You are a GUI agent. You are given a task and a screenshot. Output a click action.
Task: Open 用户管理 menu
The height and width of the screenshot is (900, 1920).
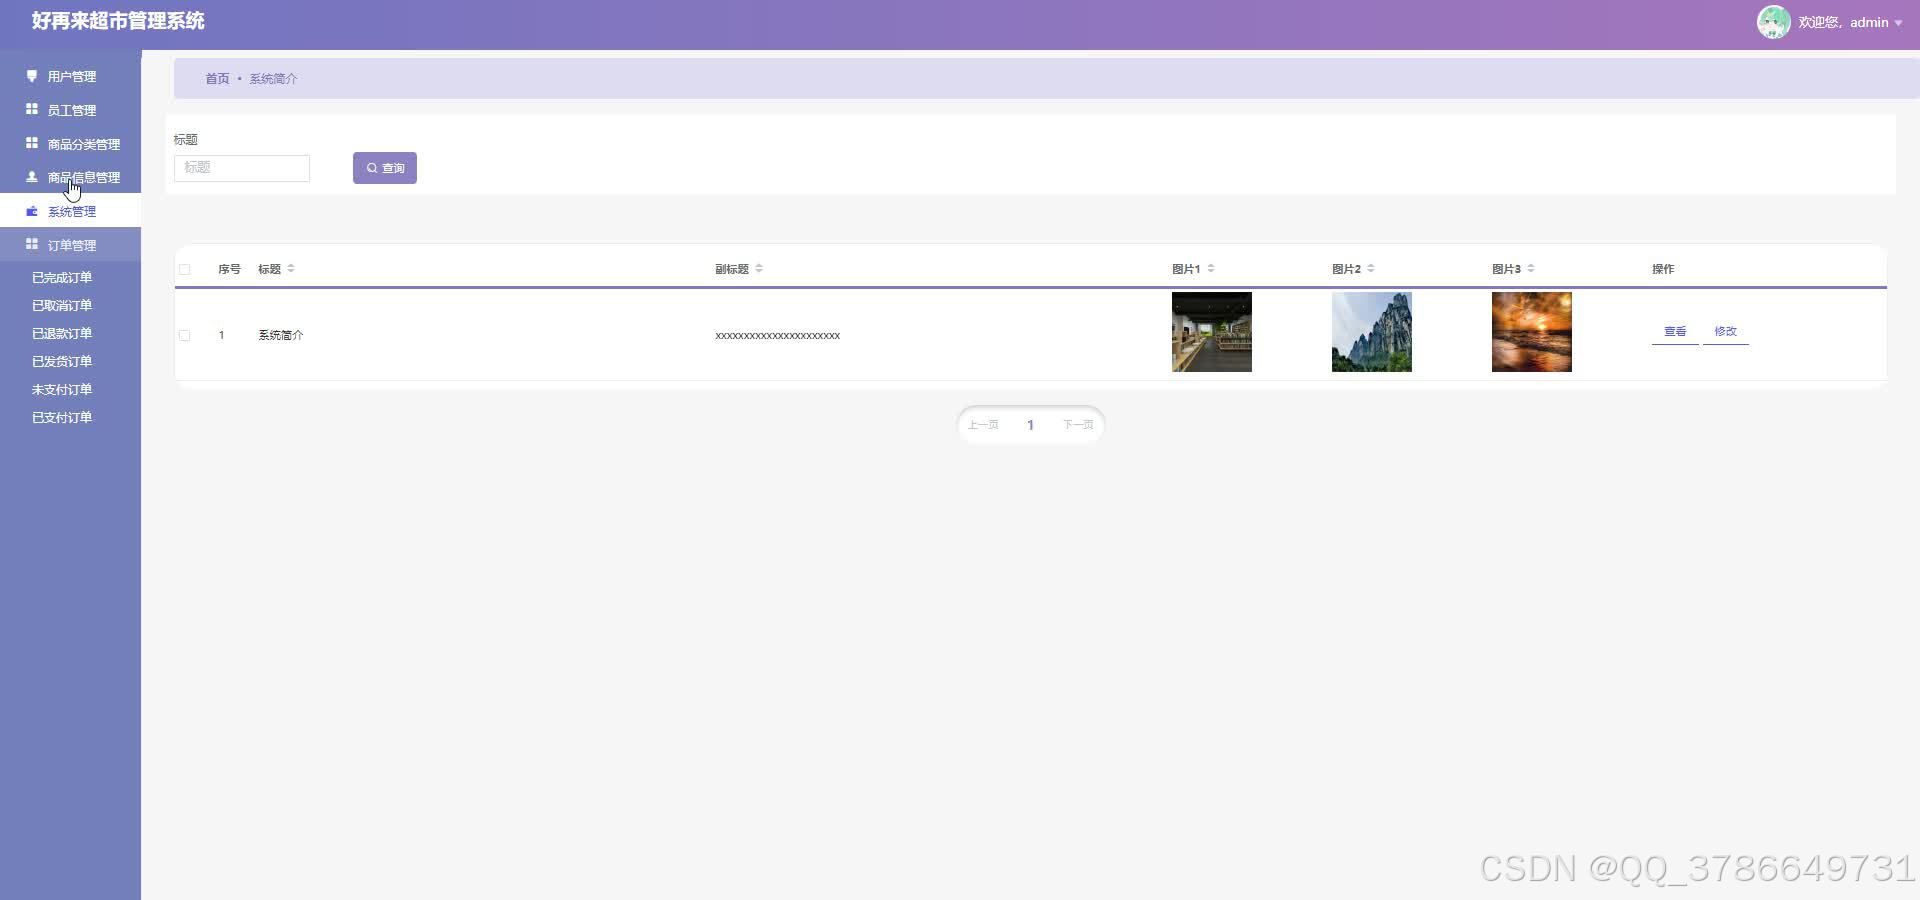pos(70,76)
